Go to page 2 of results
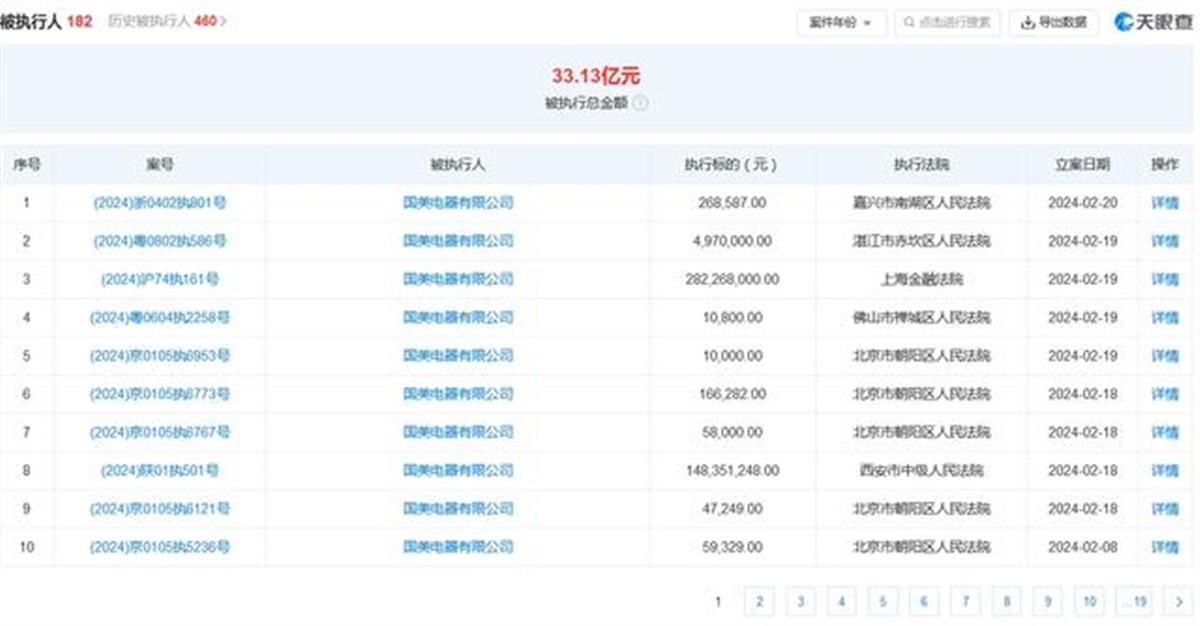Image resolution: width=1200 pixels, height=626 pixels. pyautogui.click(x=759, y=601)
